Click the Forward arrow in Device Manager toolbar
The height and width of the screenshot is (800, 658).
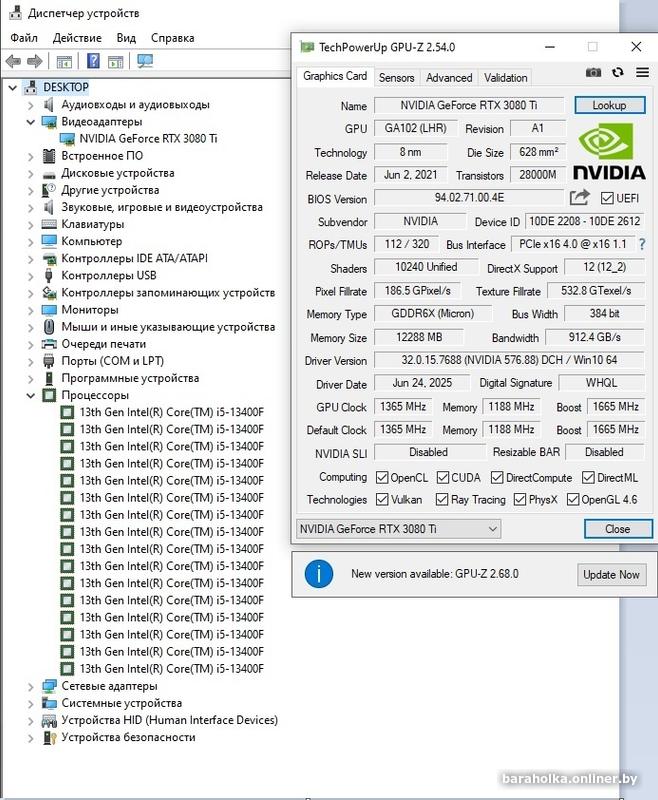click(34, 61)
